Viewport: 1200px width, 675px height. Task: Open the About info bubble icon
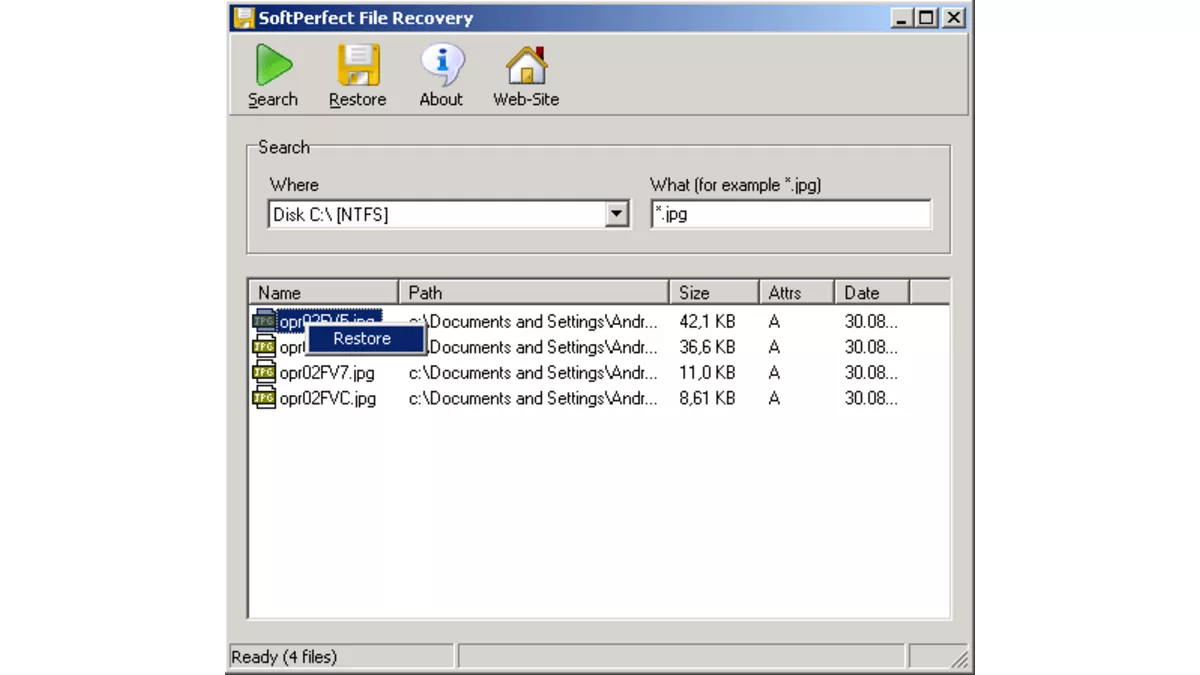[441, 66]
